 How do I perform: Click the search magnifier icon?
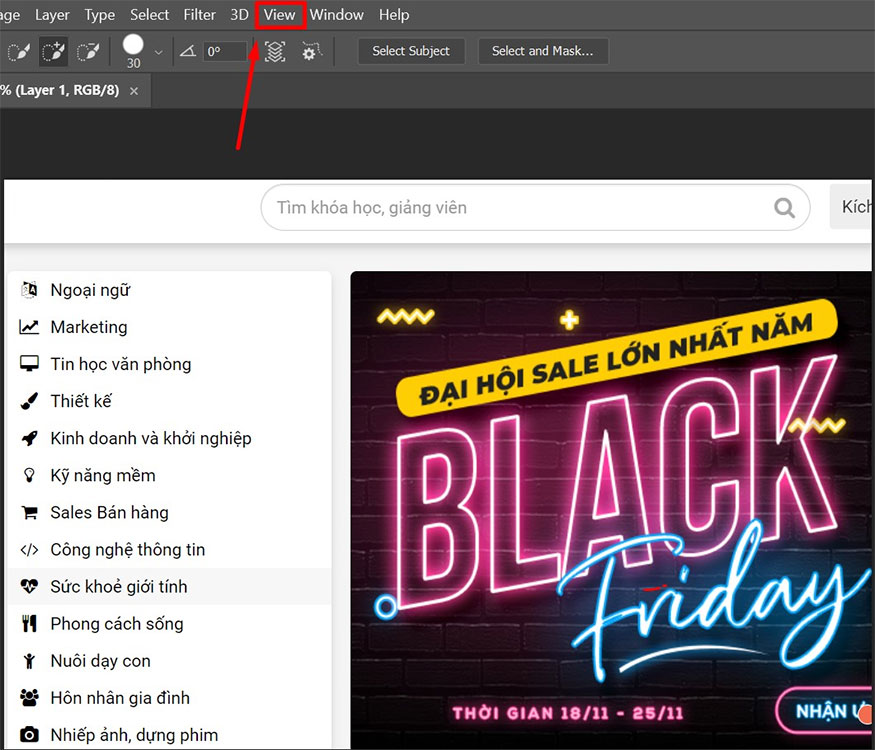tap(784, 207)
